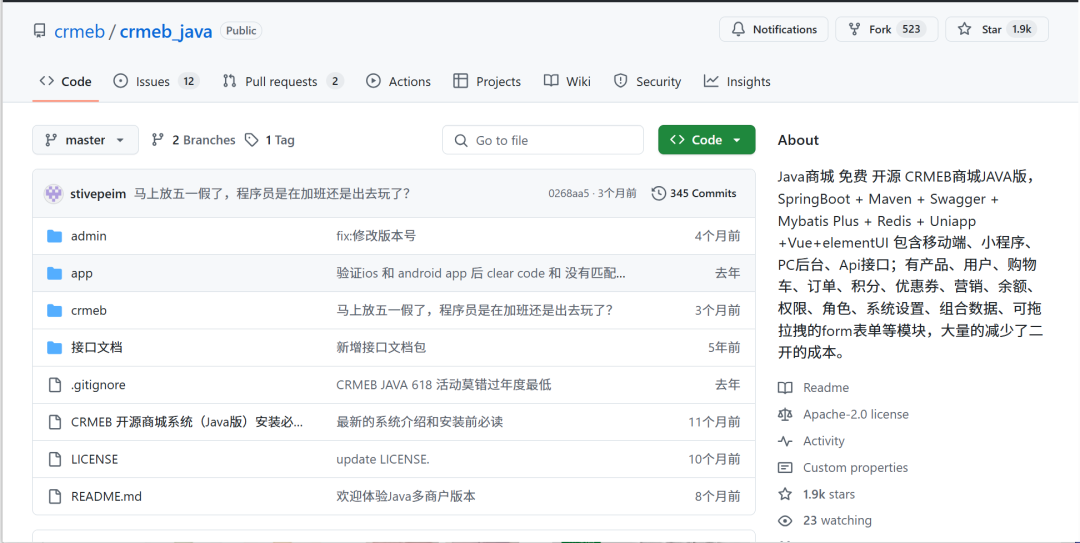The image size is (1080, 543).
Task: Open the master branch dropdown
Action: pos(85,140)
